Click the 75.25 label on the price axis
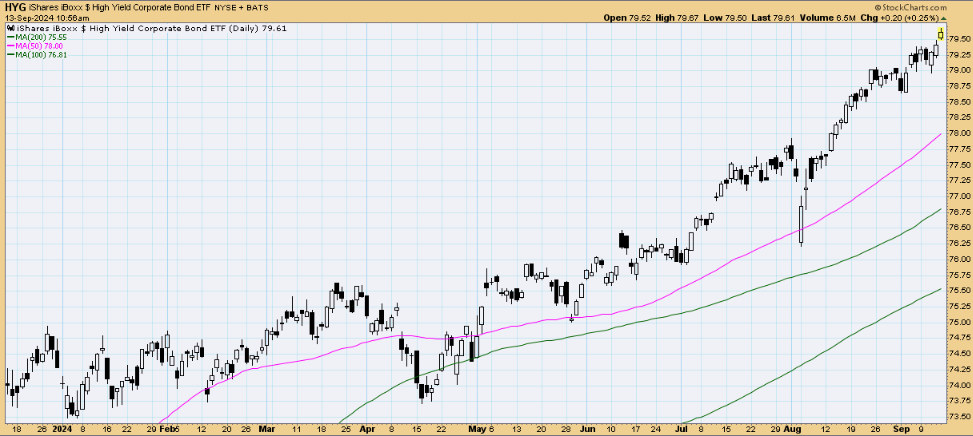Screen dimensions: 973x436 pyautogui.click(x=959, y=306)
